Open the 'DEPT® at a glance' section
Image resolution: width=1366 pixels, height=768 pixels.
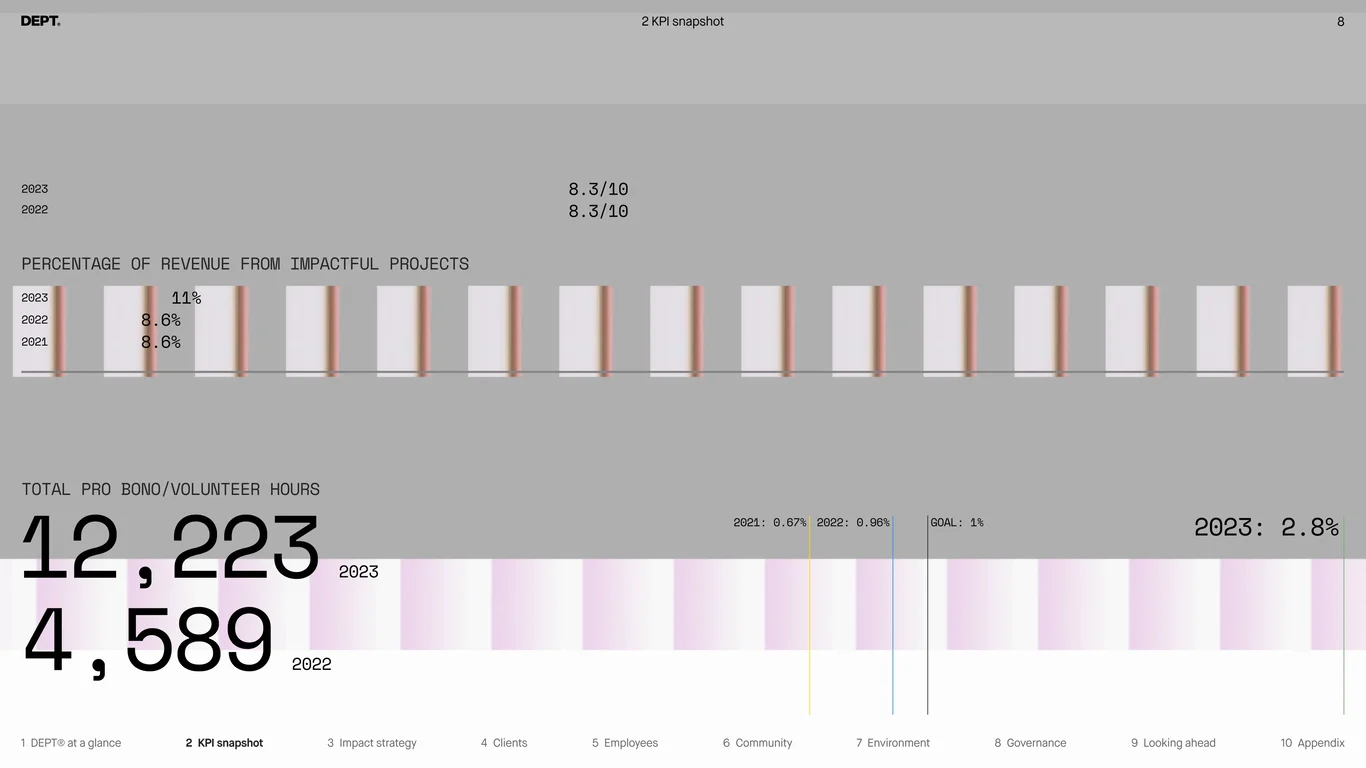[71, 743]
